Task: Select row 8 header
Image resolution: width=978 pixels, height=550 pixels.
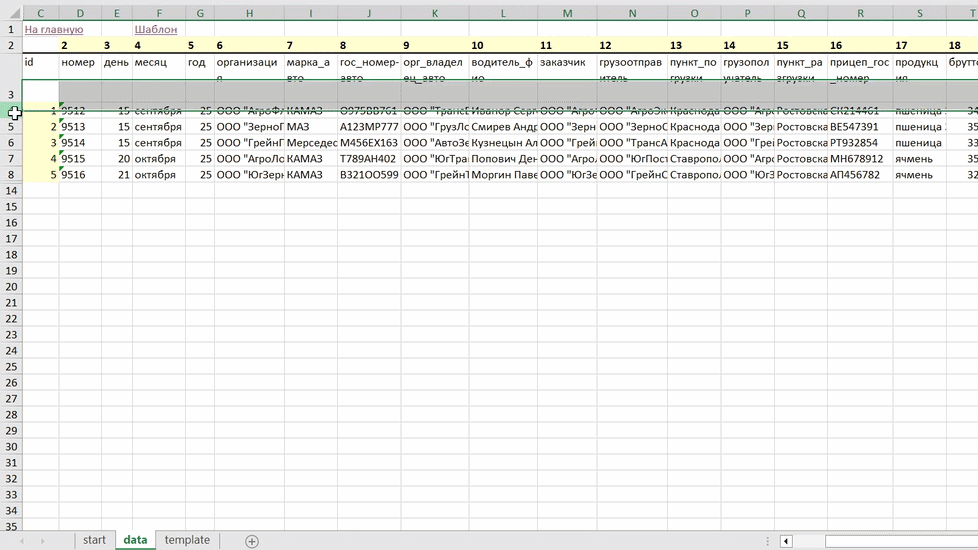Action: click(x=11, y=175)
